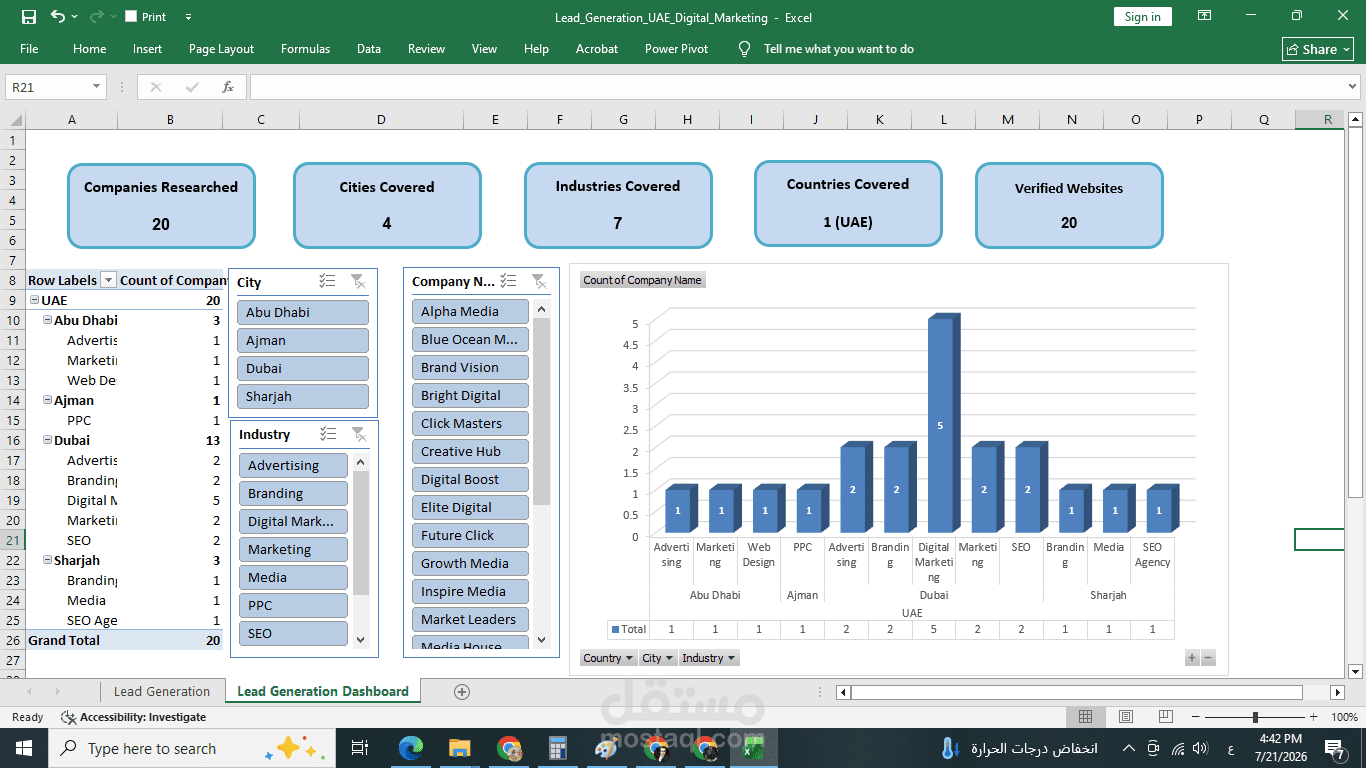Image resolution: width=1366 pixels, height=768 pixels.
Task: Open the Insert ribbon tab
Action: click(147, 49)
